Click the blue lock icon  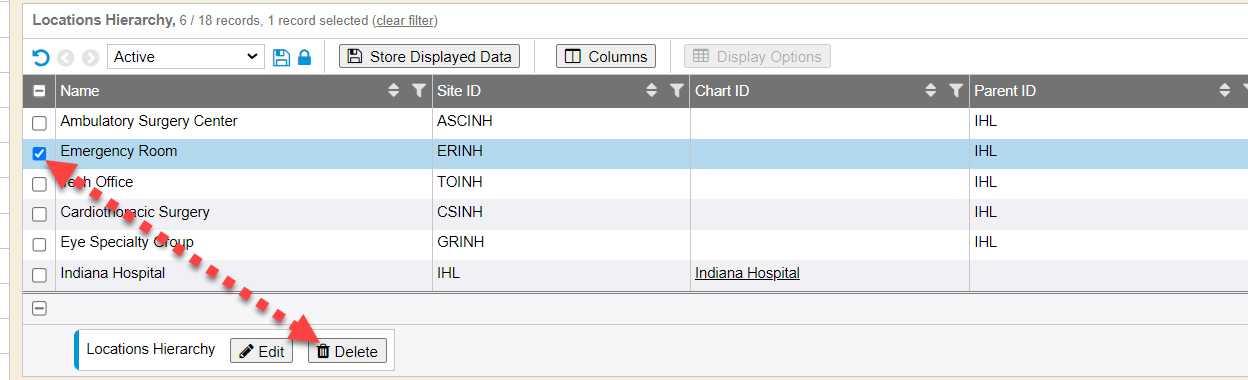[x=304, y=57]
